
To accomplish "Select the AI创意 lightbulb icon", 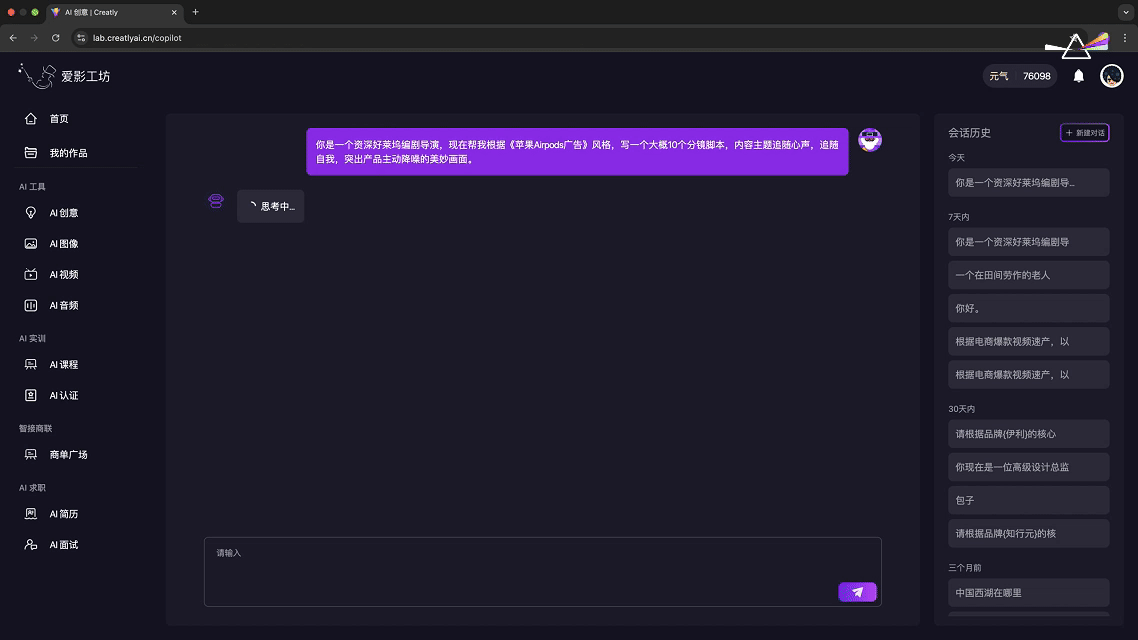I will (x=30, y=213).
